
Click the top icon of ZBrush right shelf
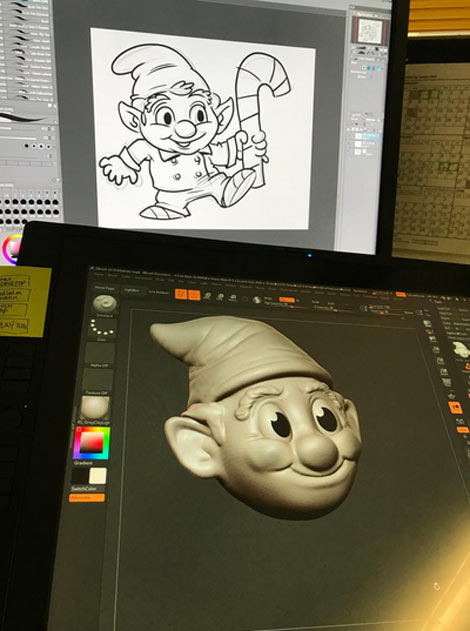427,324
